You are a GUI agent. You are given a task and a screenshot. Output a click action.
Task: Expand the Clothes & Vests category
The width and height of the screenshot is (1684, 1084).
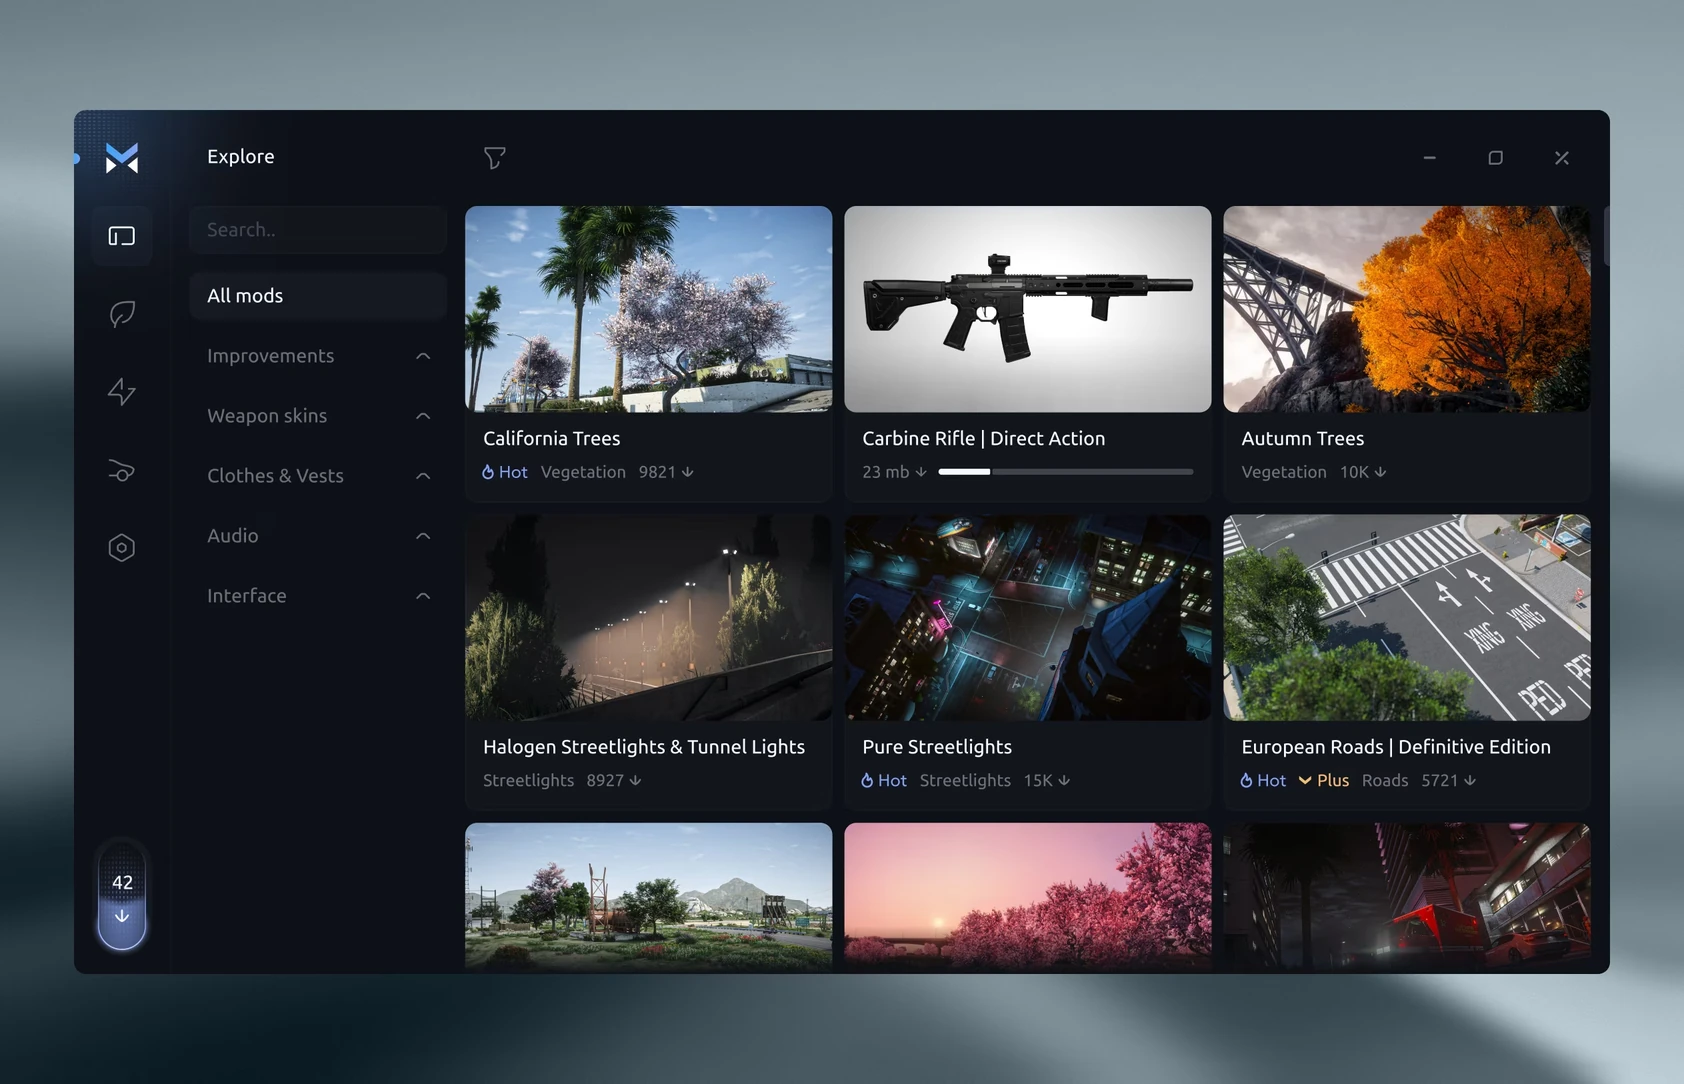318,476
